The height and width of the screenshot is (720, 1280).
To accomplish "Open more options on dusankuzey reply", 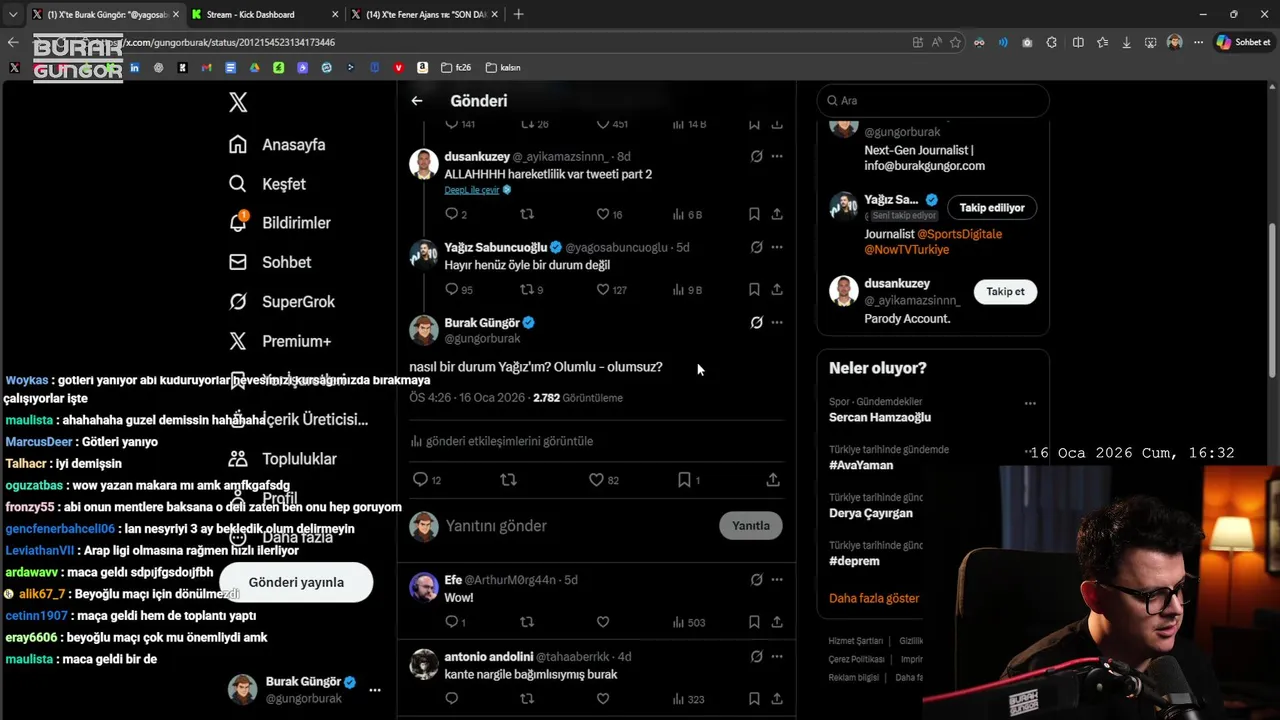I will 777,156.
